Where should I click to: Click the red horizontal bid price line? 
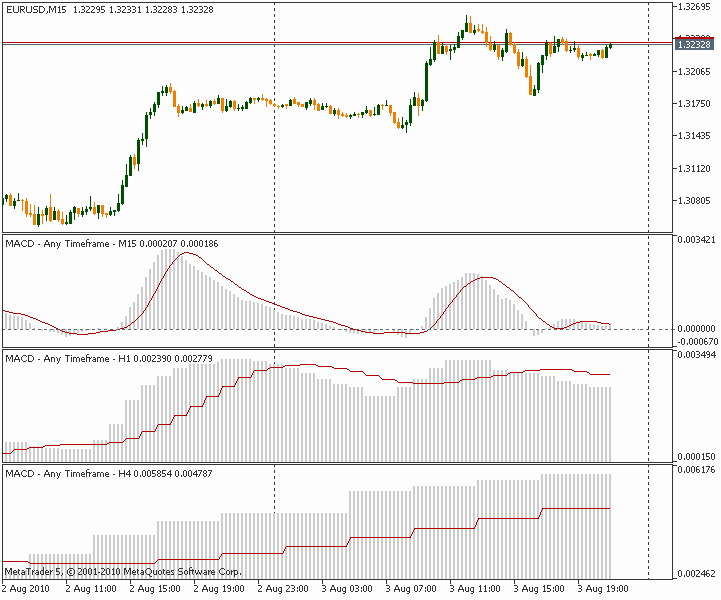300,43
